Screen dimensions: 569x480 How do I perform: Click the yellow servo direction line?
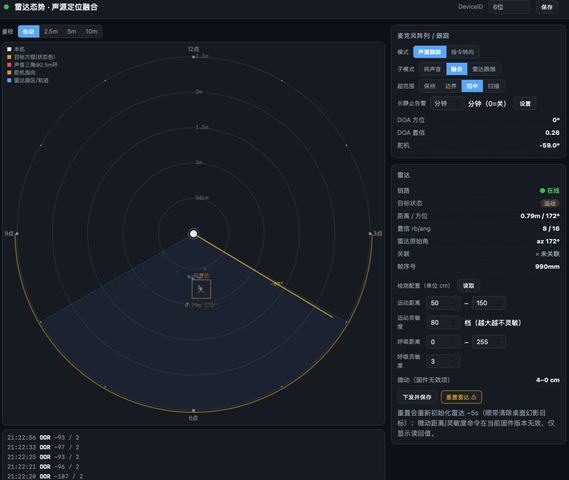click(263, 275)
